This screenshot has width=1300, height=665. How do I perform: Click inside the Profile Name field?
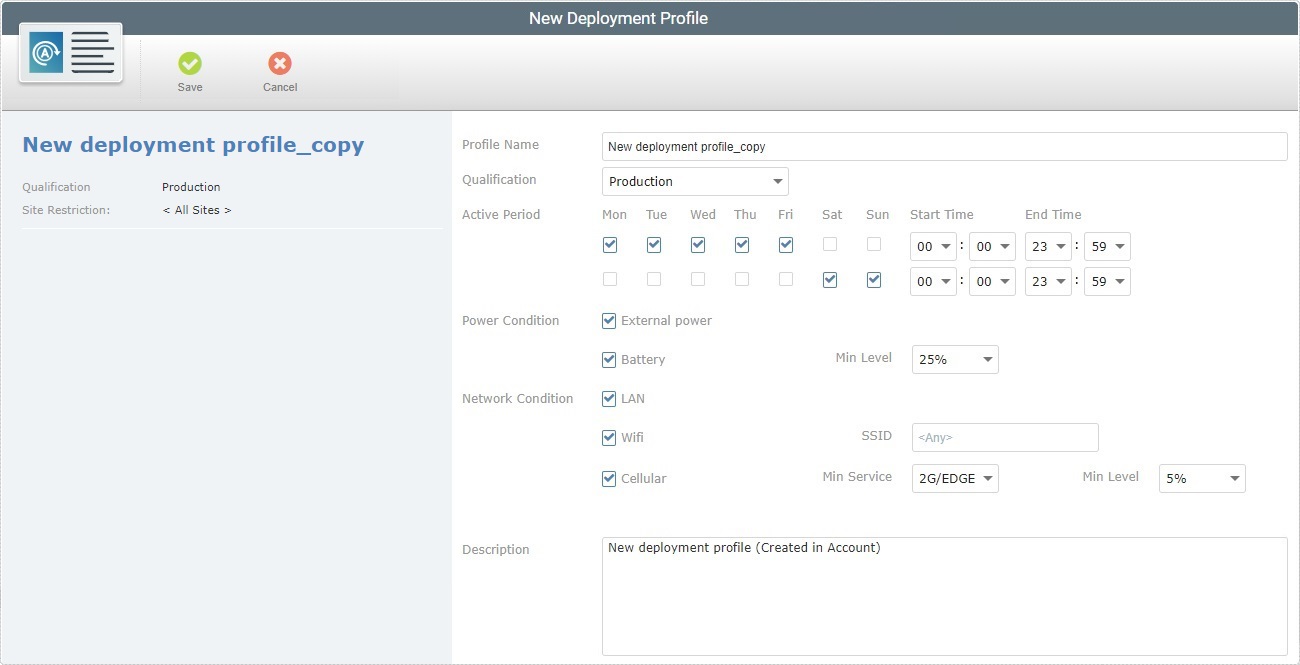click(944, 146)
